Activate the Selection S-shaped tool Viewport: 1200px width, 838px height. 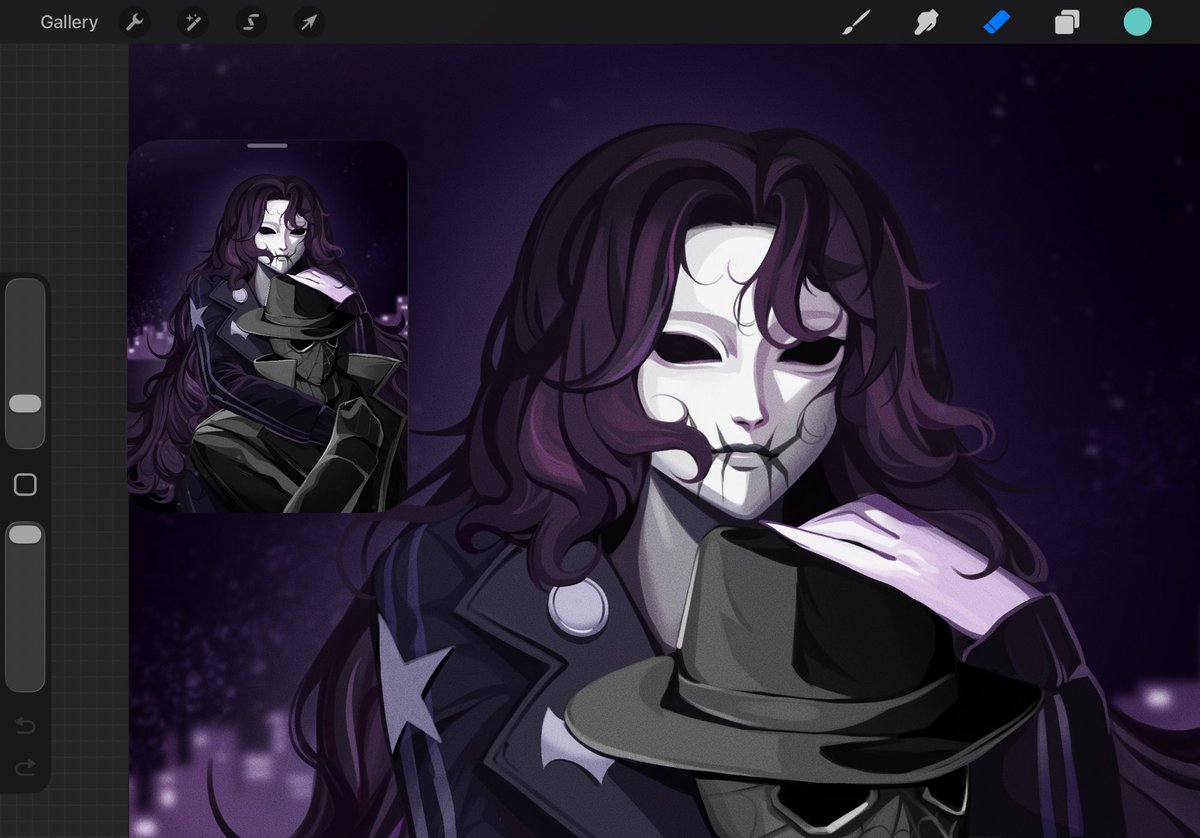(x=251, y=22)
